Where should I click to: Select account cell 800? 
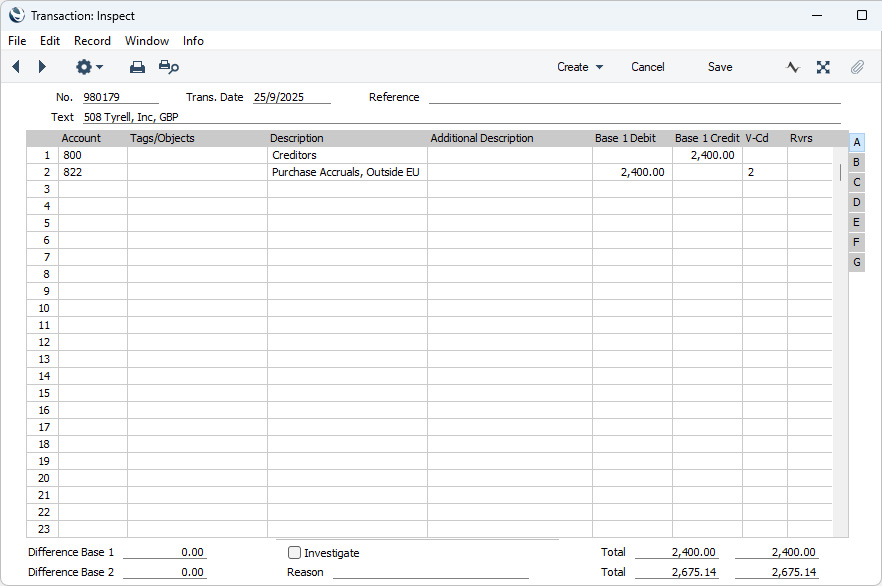pos(93,155)
